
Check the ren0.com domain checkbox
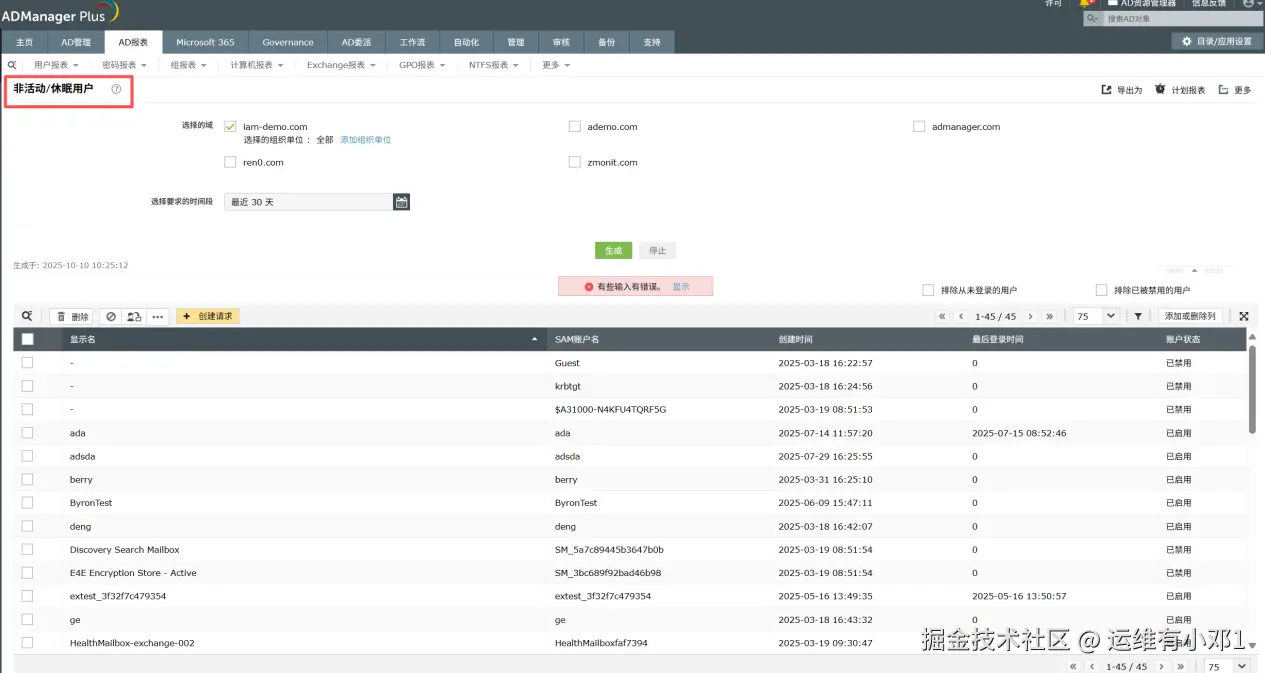231,162
